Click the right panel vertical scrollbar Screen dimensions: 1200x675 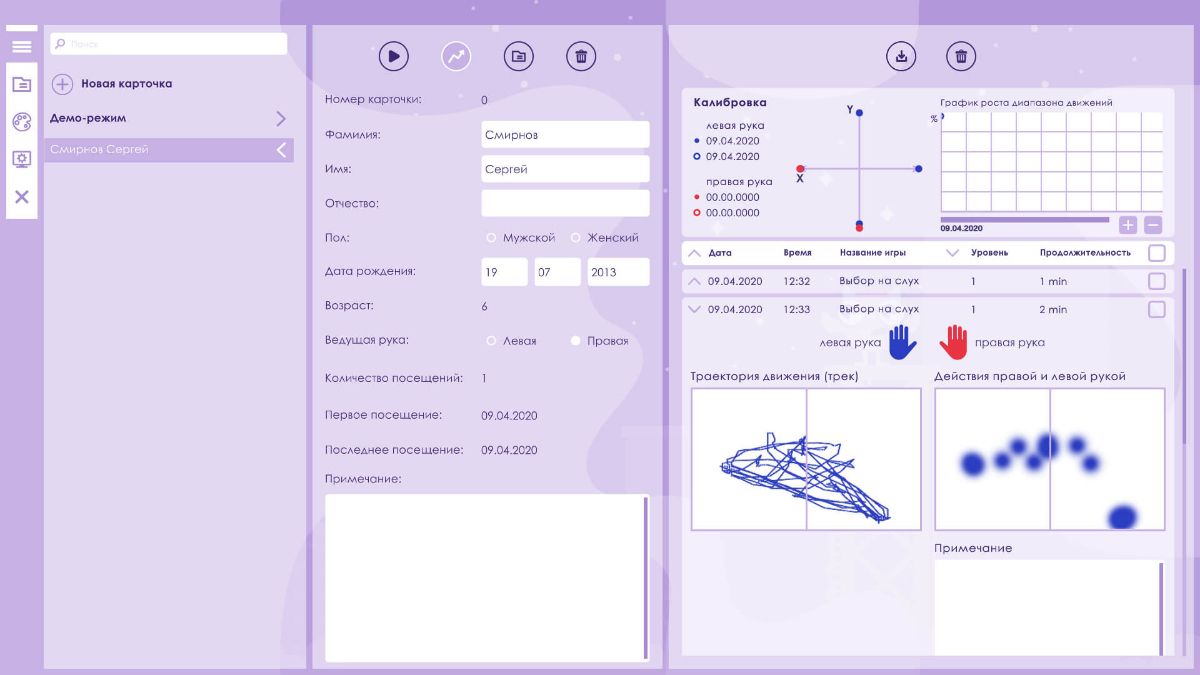coord(1185,355)
